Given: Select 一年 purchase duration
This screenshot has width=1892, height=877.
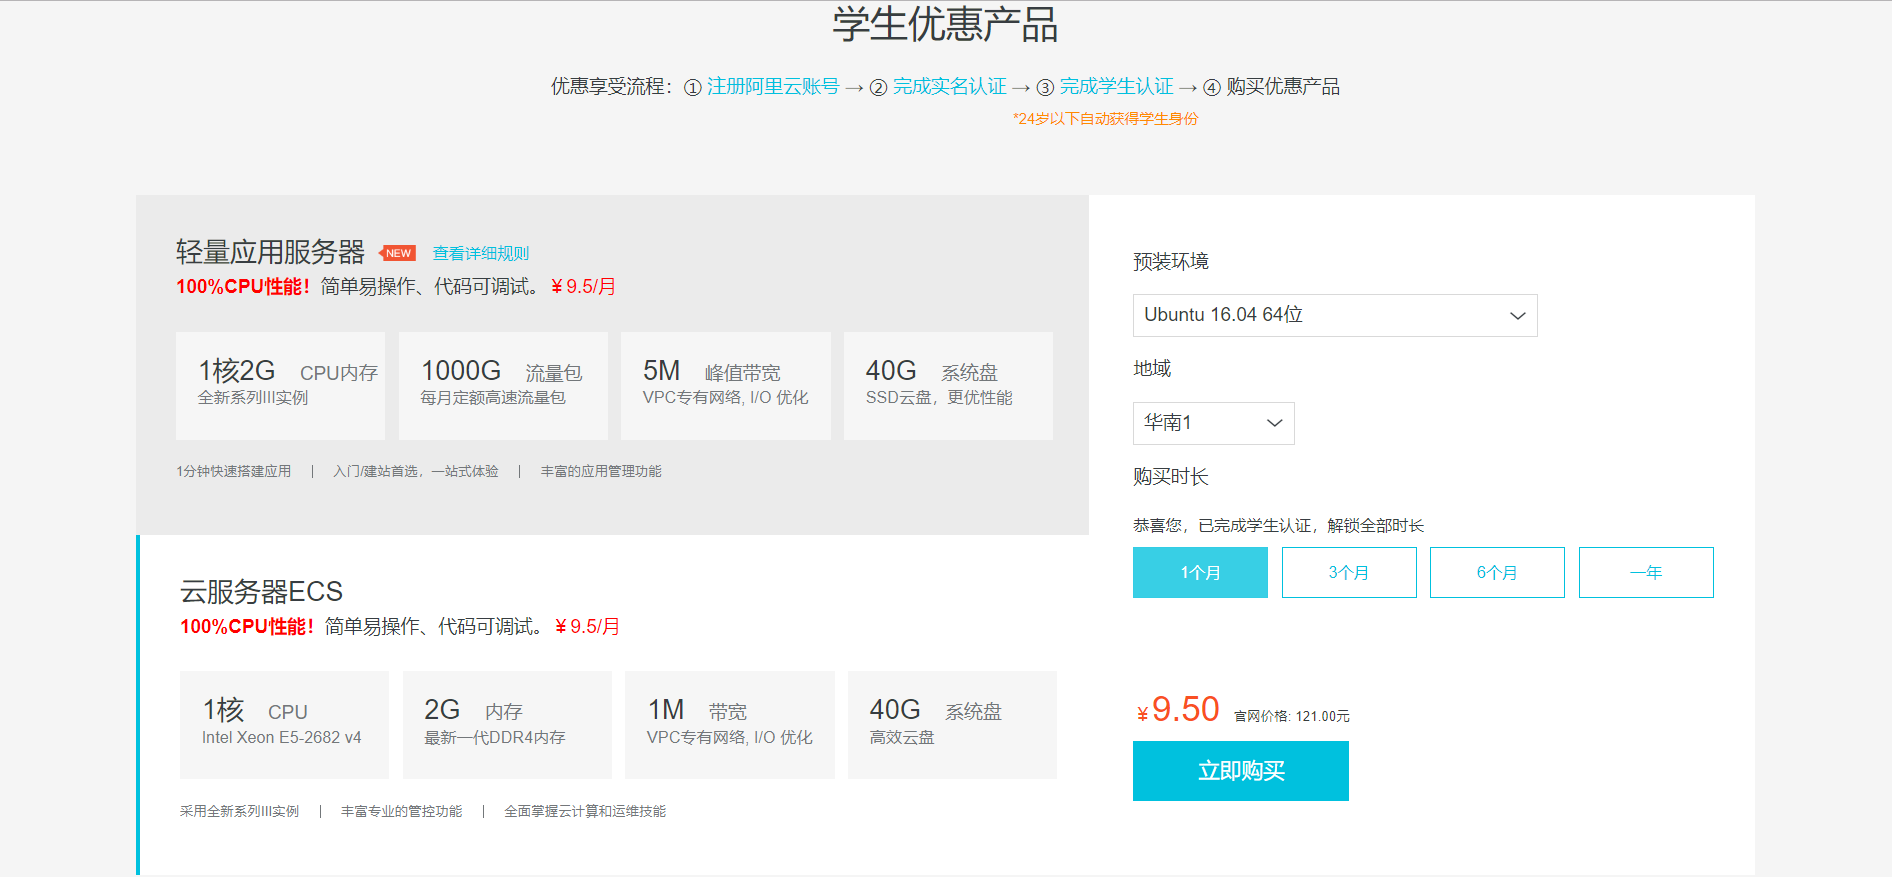Looking at the screenshot, I should pyautogui.click(x=1646, y=572).
